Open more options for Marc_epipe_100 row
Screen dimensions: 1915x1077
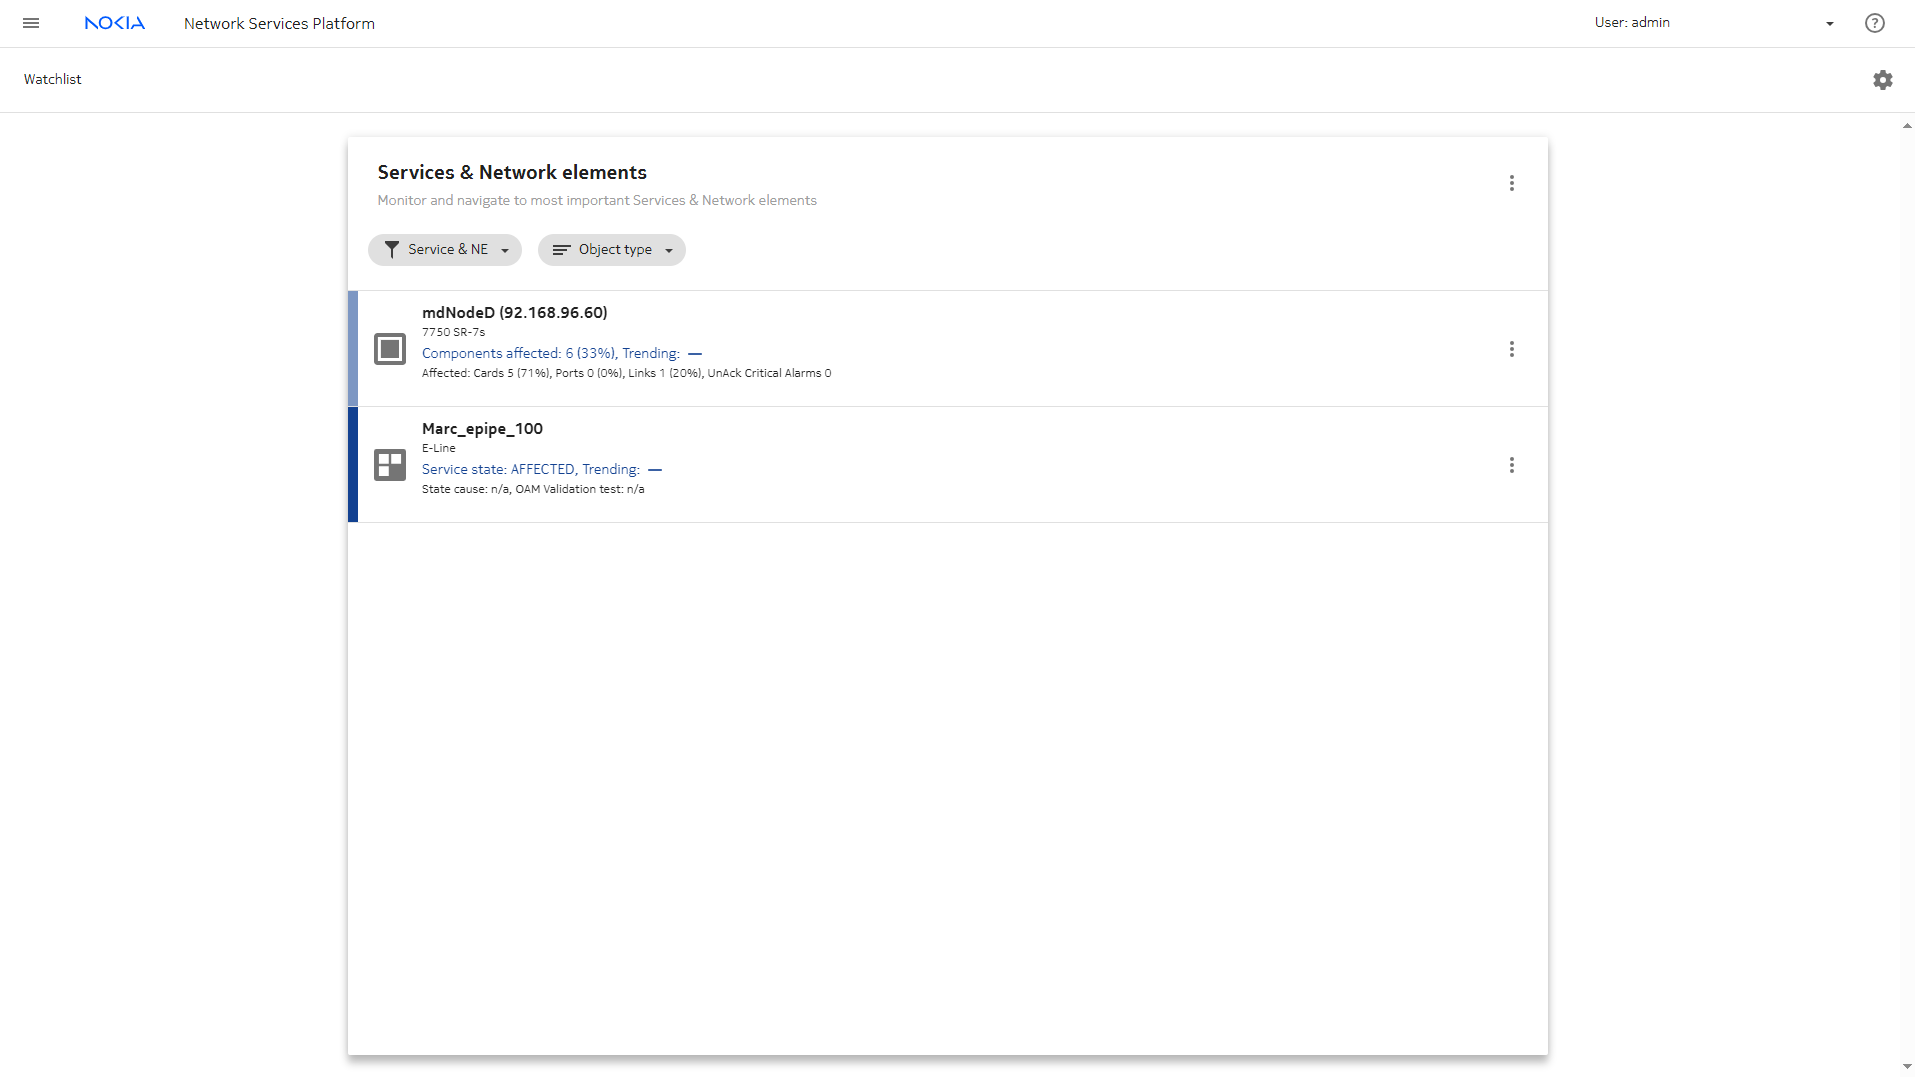click(x=1511, y=465)
